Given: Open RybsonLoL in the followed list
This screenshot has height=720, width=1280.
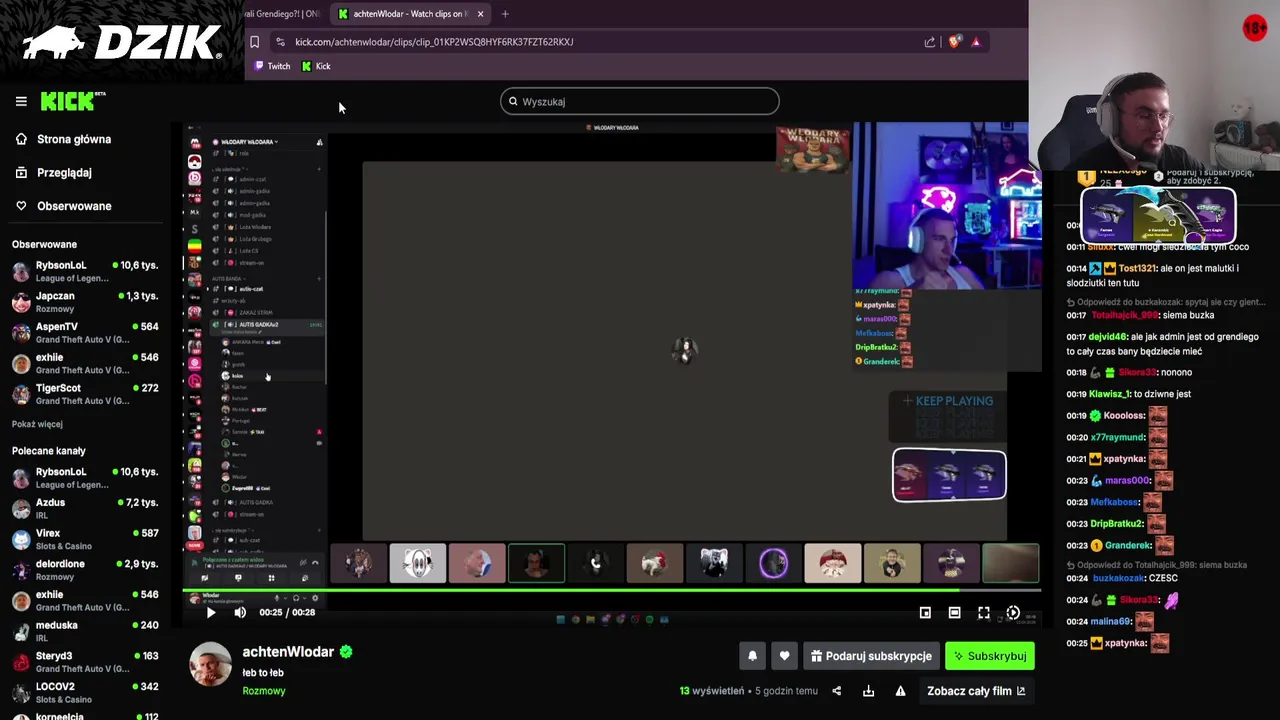Looking at the screenshot, I should point(86,271).
